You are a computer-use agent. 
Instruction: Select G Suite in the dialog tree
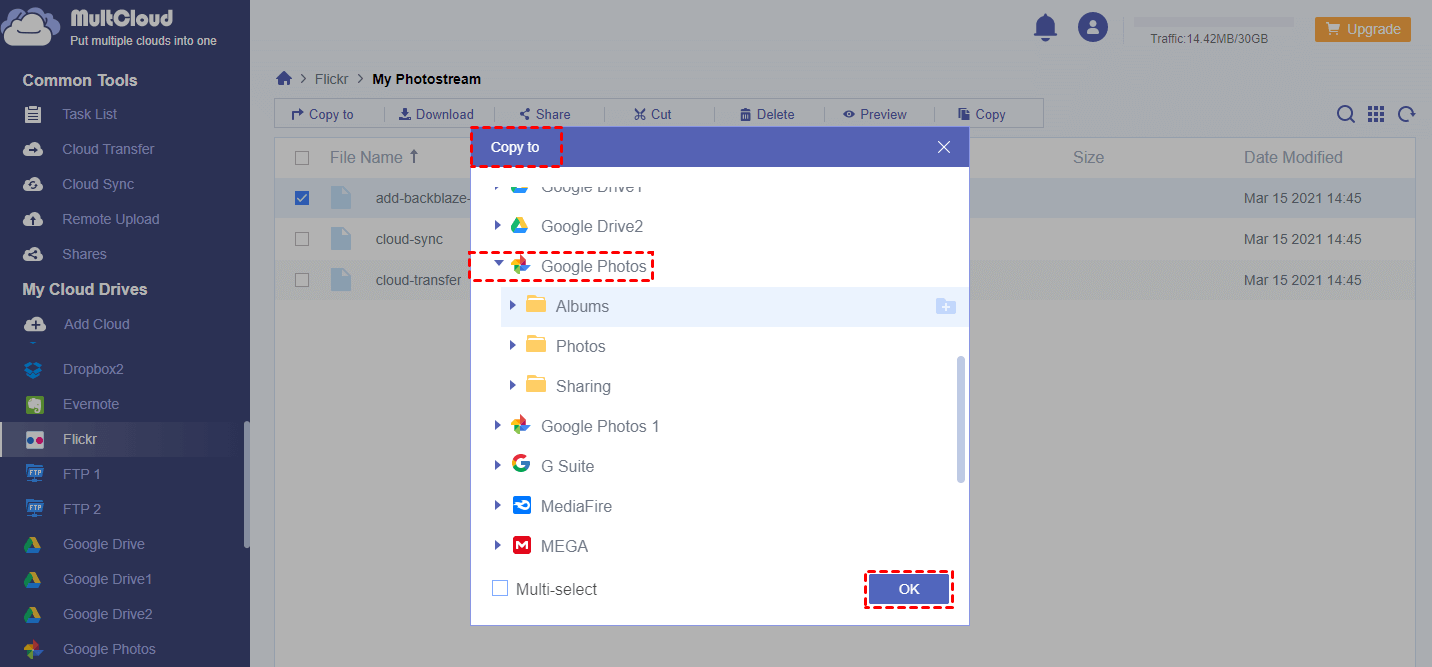567,466
